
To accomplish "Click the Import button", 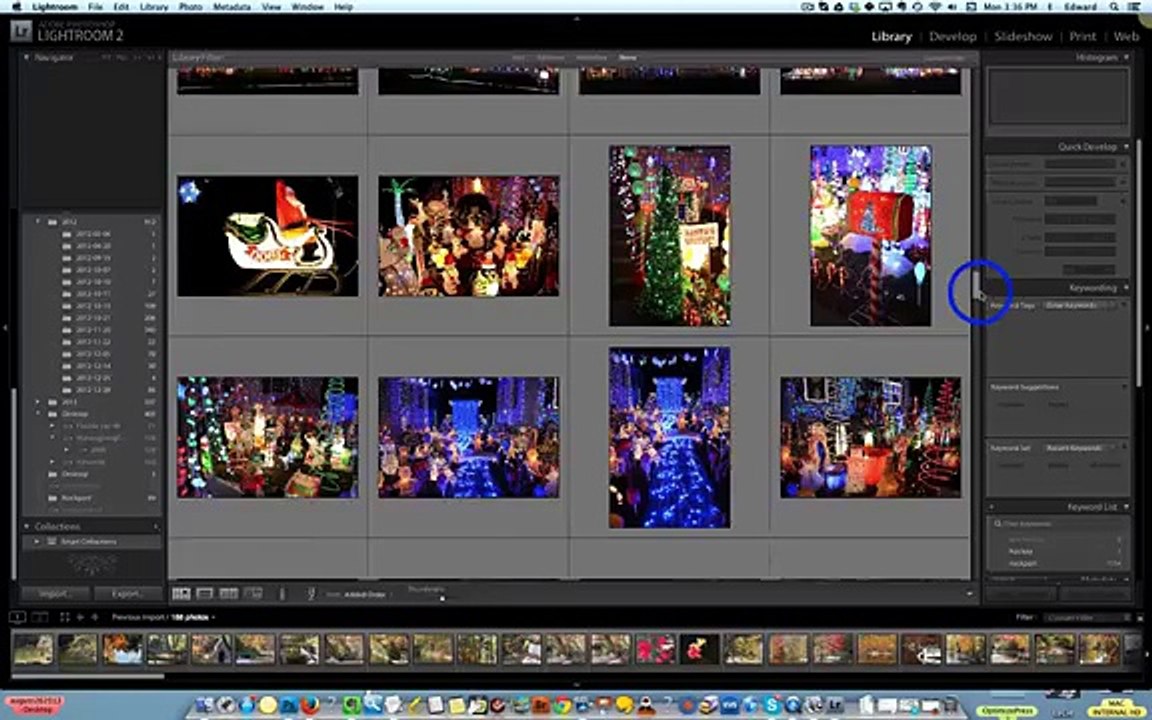I will tap(54, 594).
